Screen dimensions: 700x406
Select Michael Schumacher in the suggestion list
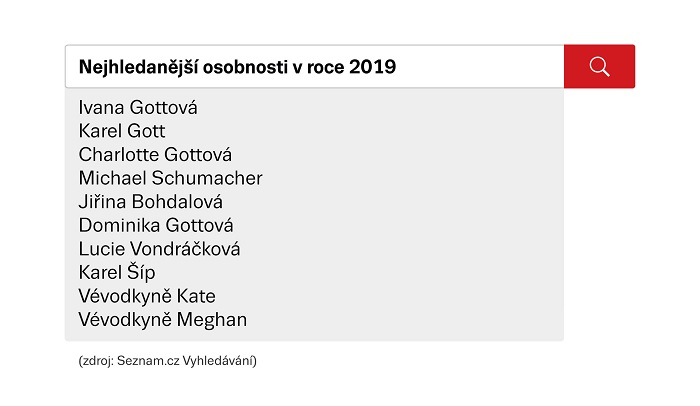[x=170, y=178]
